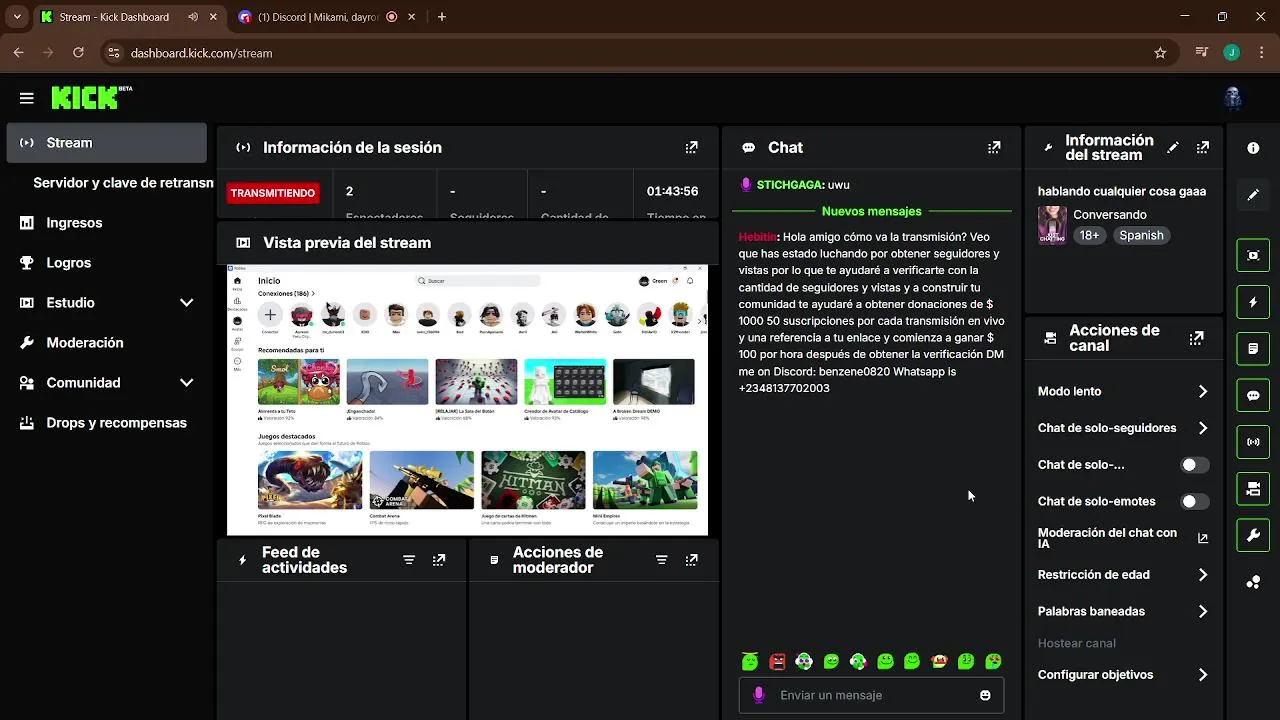
Task: Open Chat de solo-seguidores options
Action: pos(1123,428)
